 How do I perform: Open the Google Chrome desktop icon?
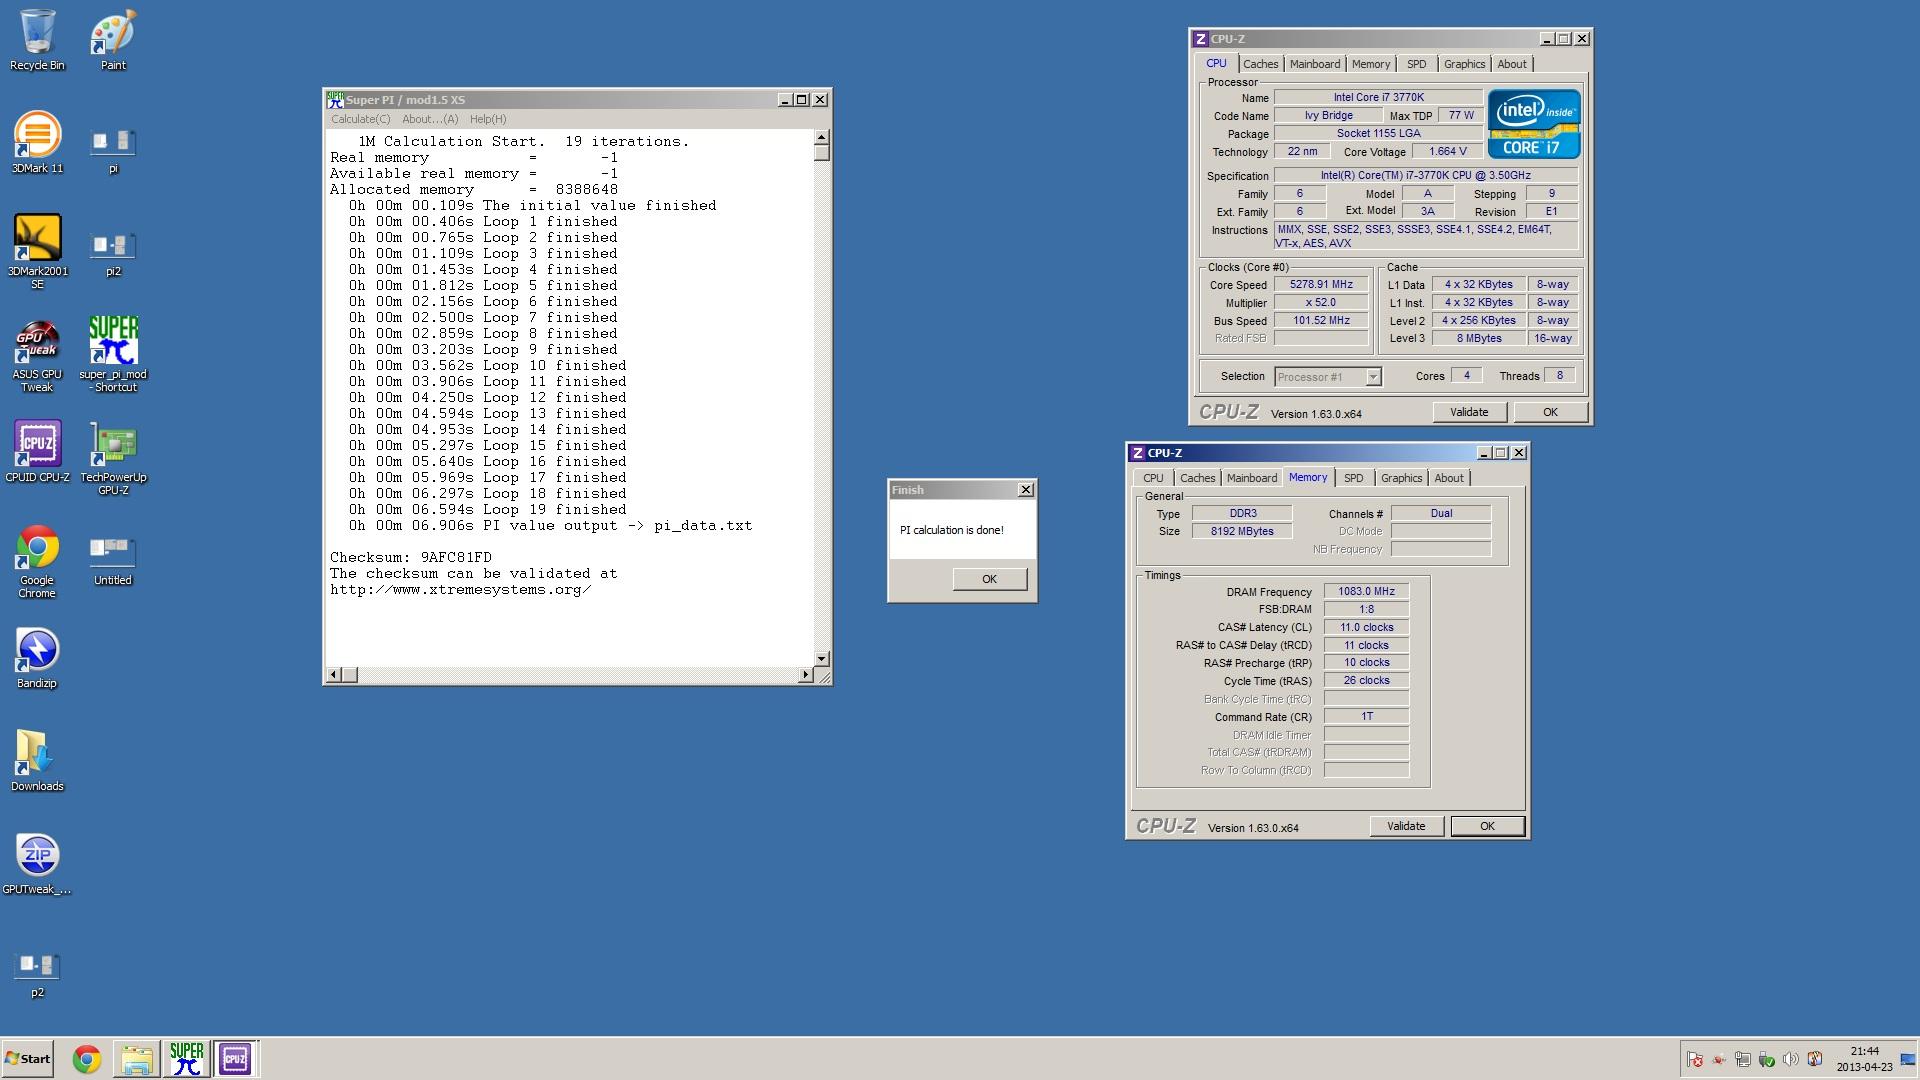[37, 561]
